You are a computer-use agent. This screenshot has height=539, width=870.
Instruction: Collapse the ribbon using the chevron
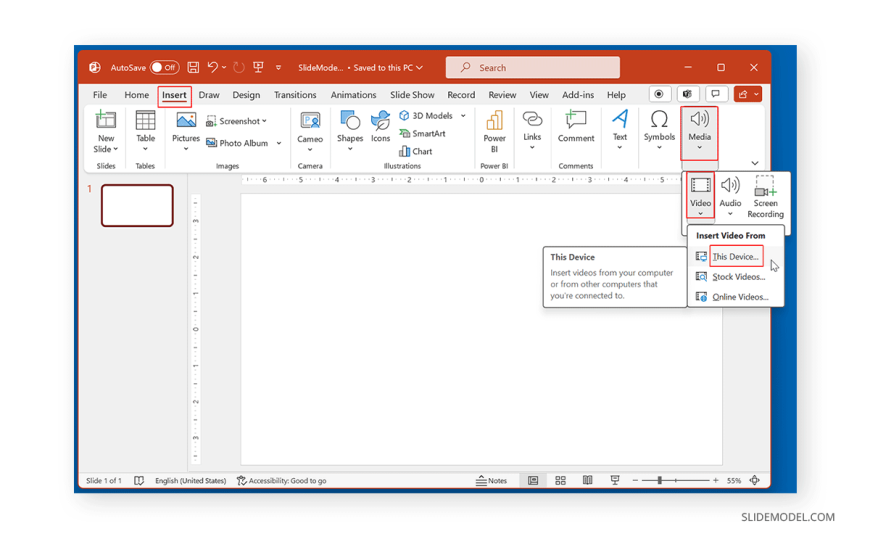pos(755,163)
